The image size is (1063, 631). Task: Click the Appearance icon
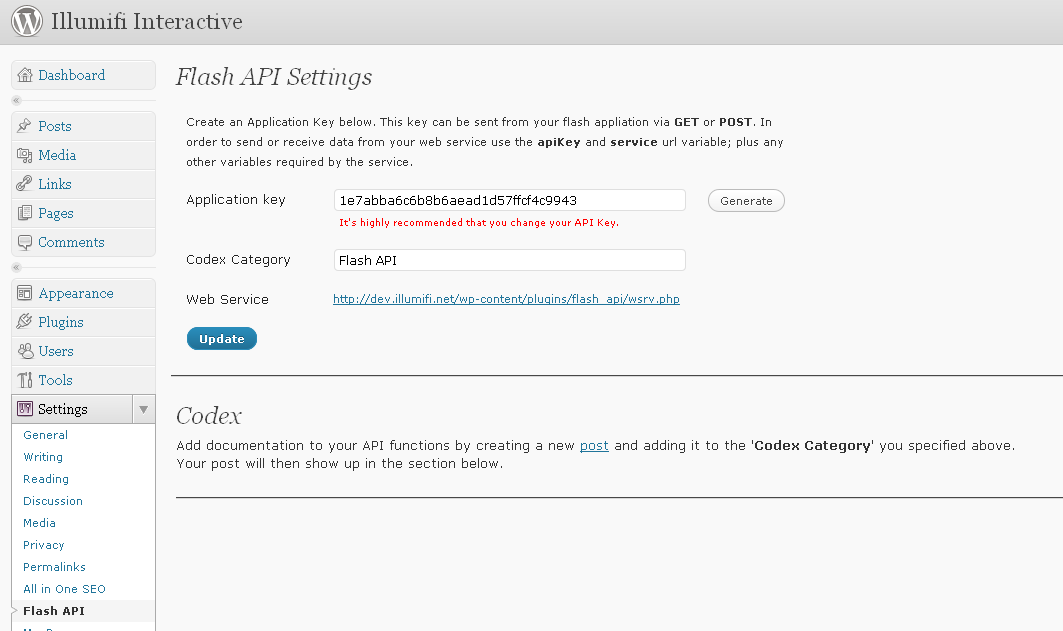(x=24, y=293)
